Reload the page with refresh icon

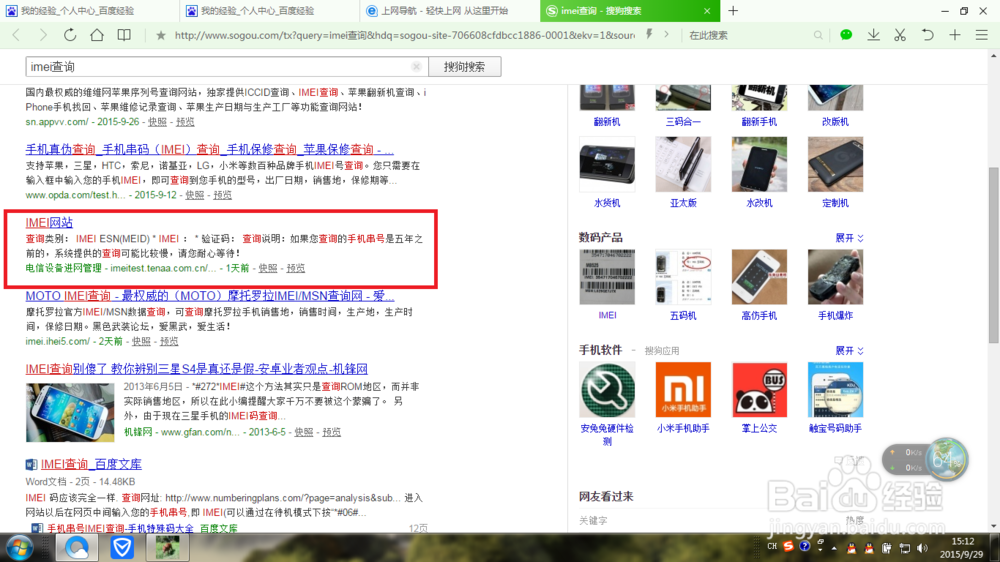coord(70,35)
